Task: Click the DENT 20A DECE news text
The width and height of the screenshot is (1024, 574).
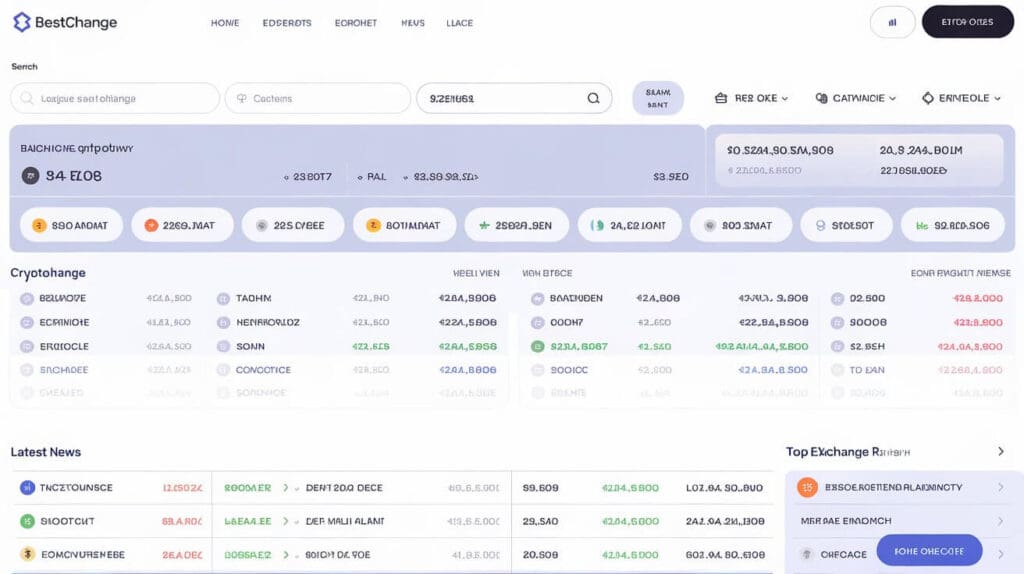Action: point(344,488)
